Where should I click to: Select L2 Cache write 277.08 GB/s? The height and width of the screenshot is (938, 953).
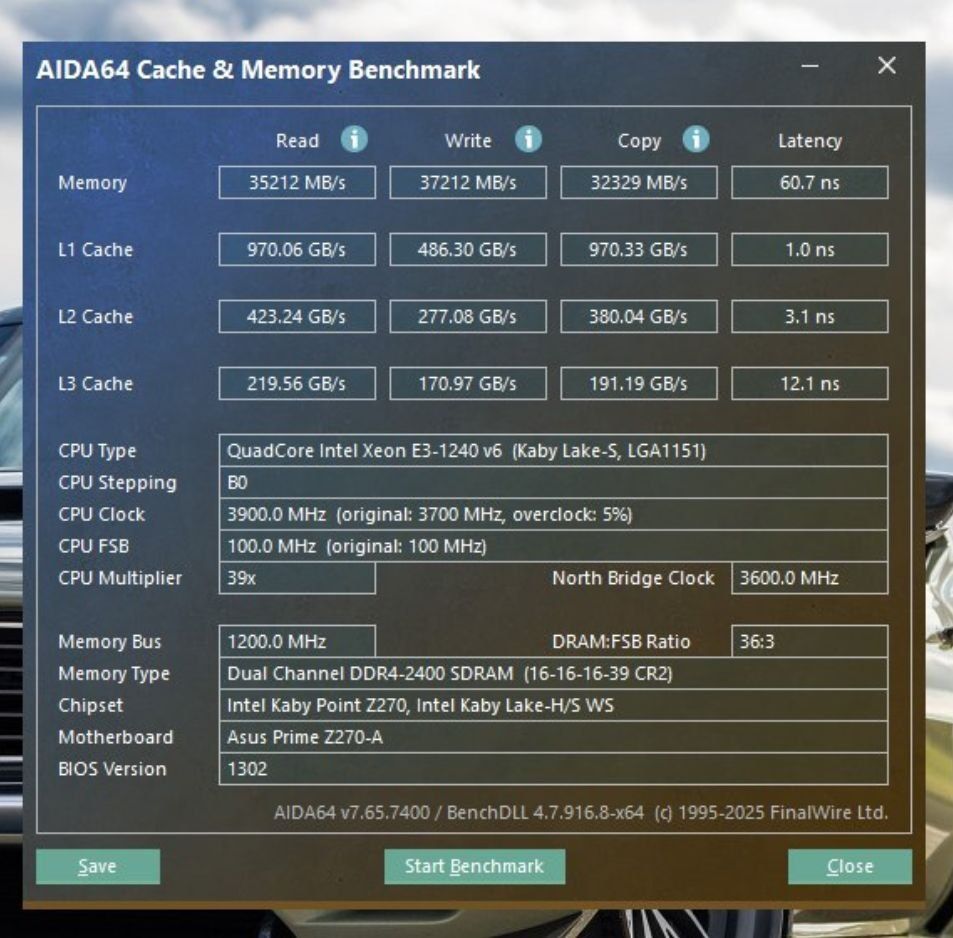[468, 316]
